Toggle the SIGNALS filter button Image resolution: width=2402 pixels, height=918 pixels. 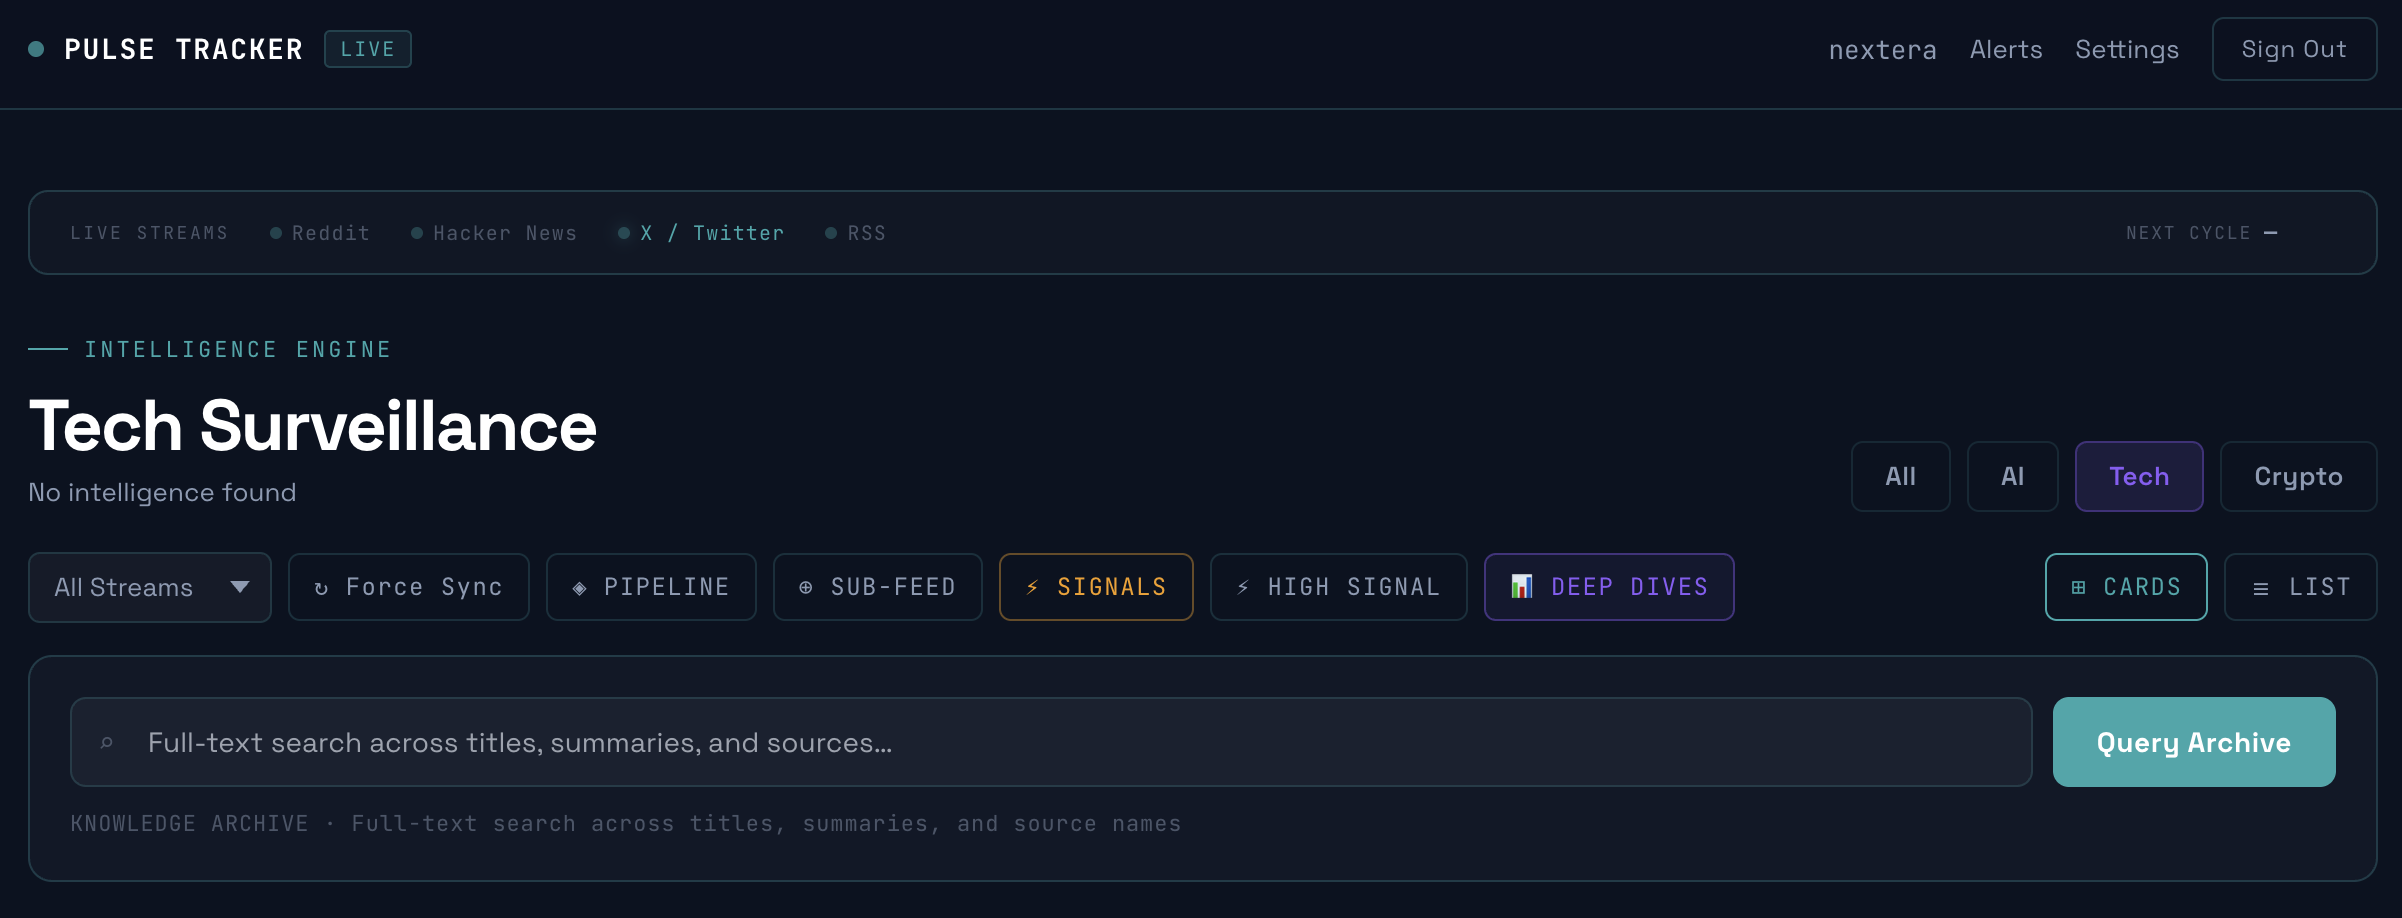tap(1096, 587)
